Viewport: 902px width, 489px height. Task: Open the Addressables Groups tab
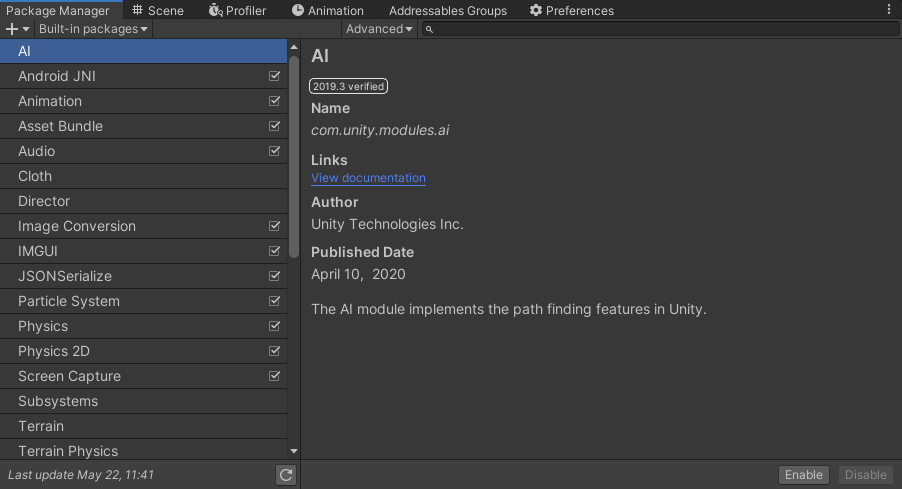[x=448, y=10]
